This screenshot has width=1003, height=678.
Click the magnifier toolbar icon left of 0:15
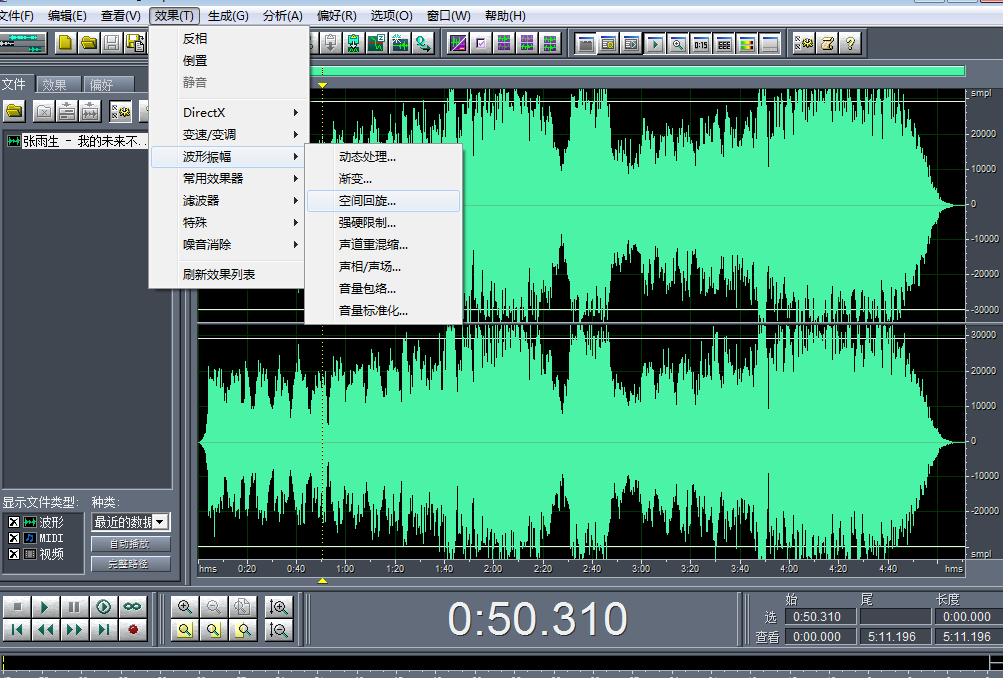[677, 43]
